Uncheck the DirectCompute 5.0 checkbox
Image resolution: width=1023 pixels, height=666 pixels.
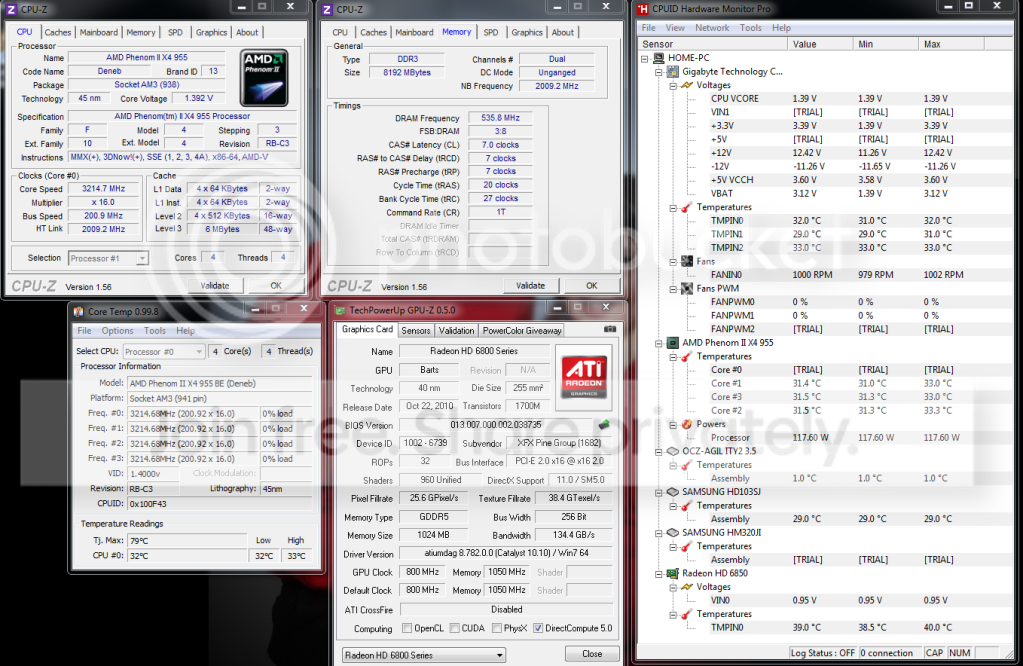538,628
